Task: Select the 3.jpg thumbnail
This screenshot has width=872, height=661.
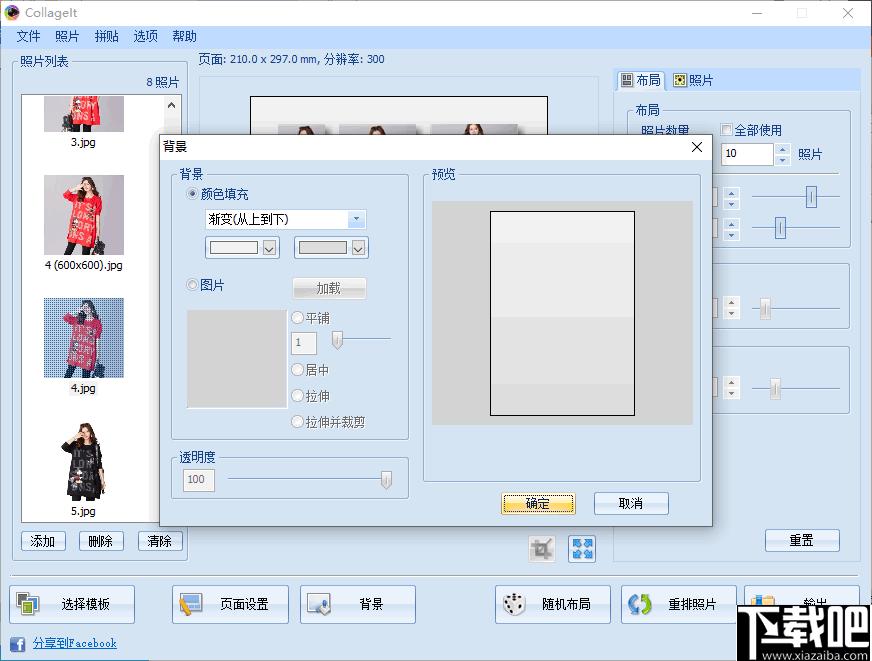Action: coord(83,114)
